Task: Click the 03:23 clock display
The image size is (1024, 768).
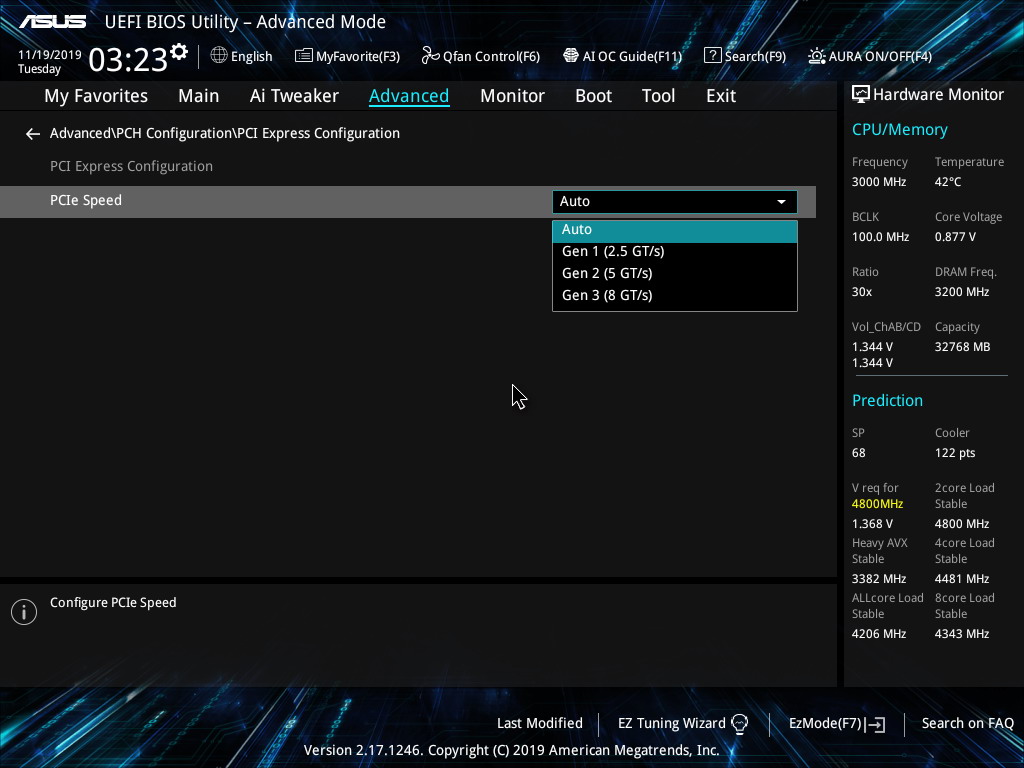Action: 128,59
